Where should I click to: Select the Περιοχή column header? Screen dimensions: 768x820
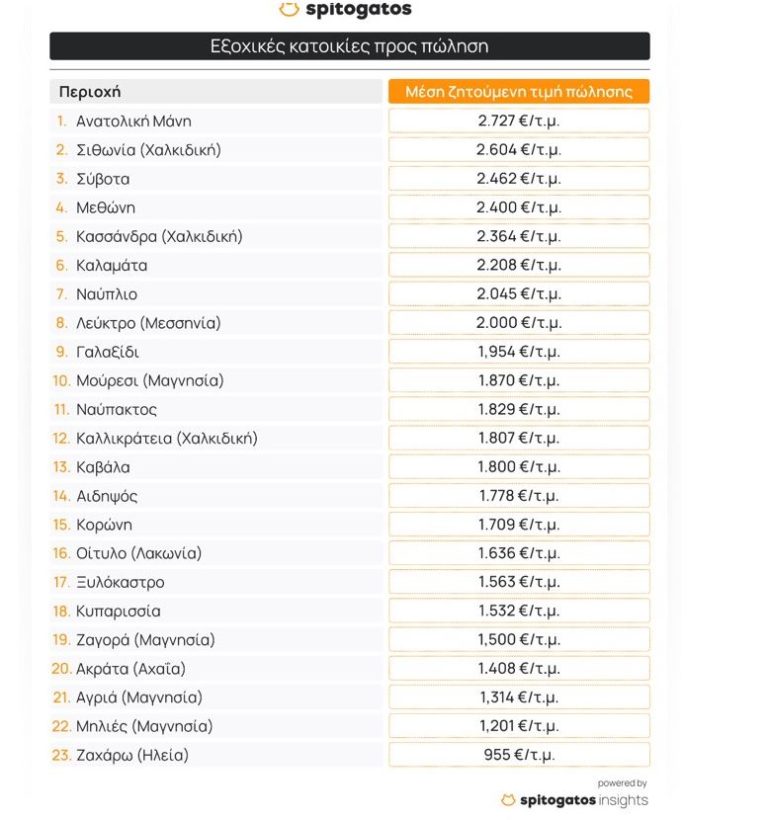90,92
